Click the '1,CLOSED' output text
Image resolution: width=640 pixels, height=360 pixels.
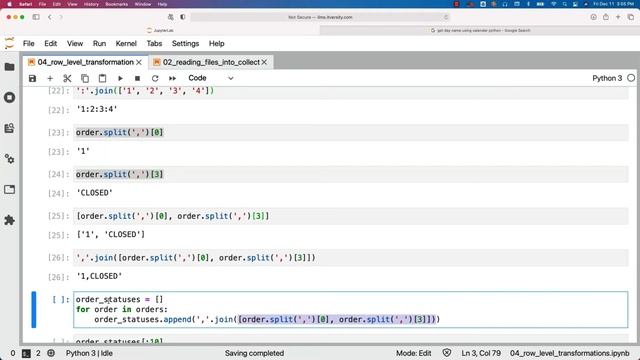tap(99, 276)
